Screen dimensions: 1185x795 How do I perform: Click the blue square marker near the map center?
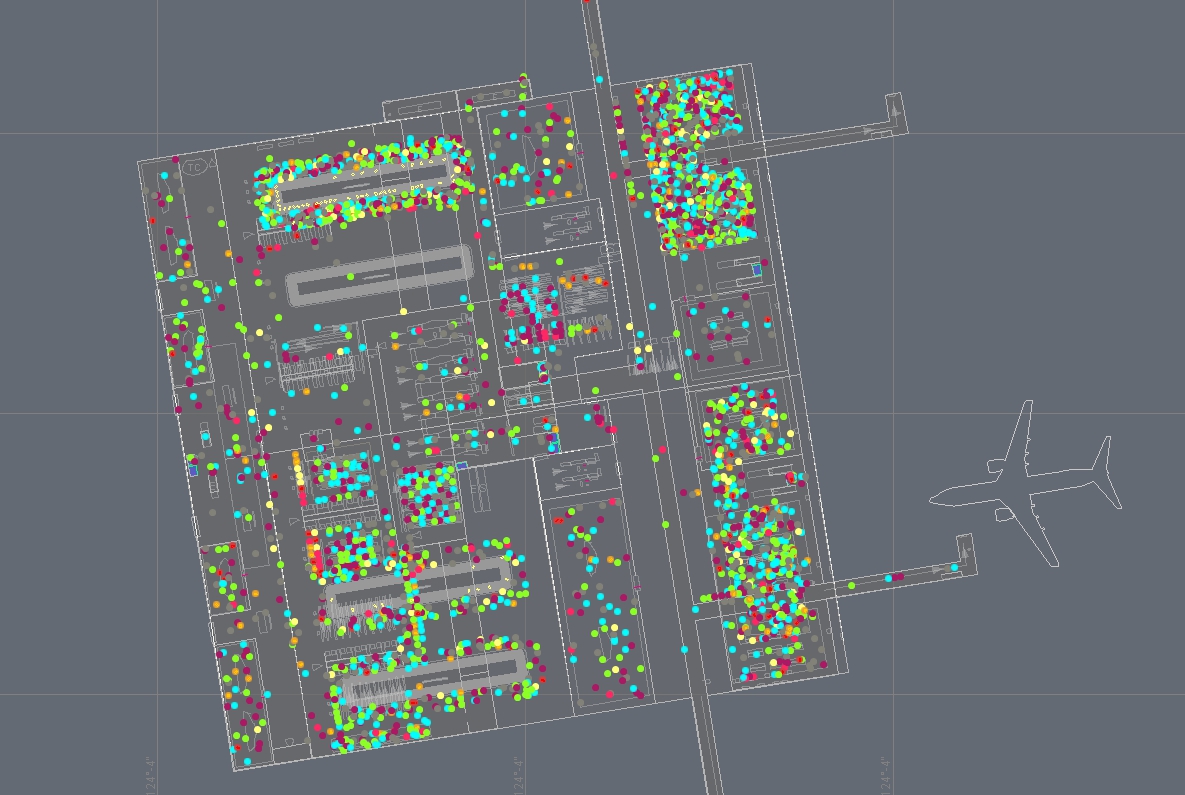(x=461, y=465)
